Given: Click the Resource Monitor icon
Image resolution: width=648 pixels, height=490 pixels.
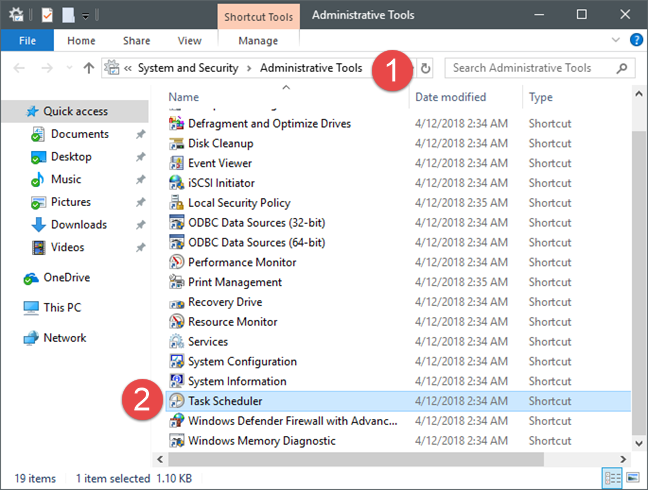Looking at the screenshot, I should coord(176,321).
